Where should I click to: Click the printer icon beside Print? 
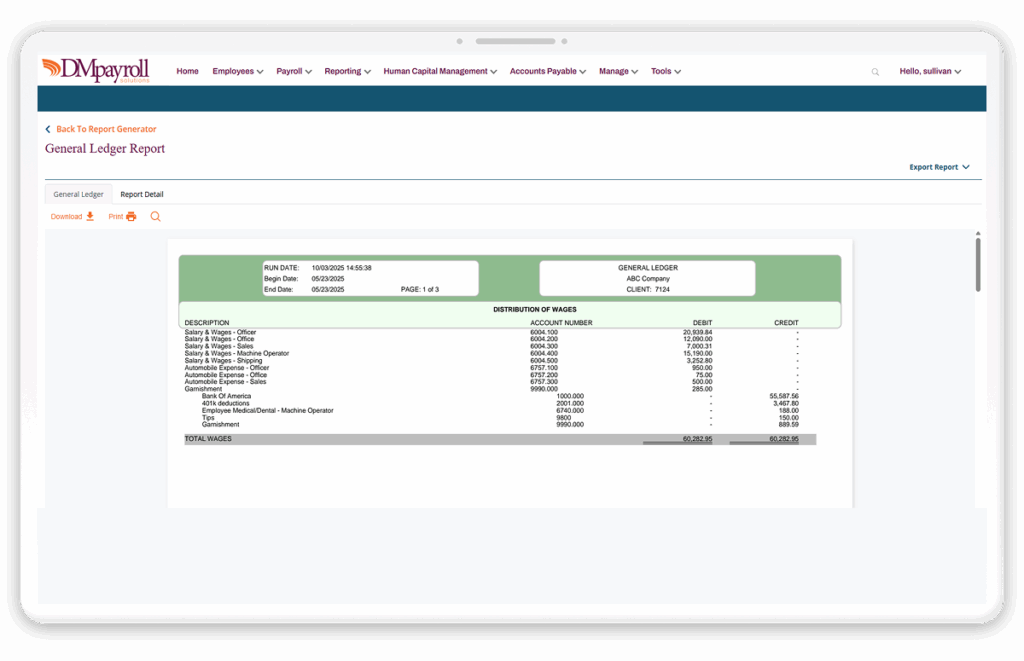point(130,216)
